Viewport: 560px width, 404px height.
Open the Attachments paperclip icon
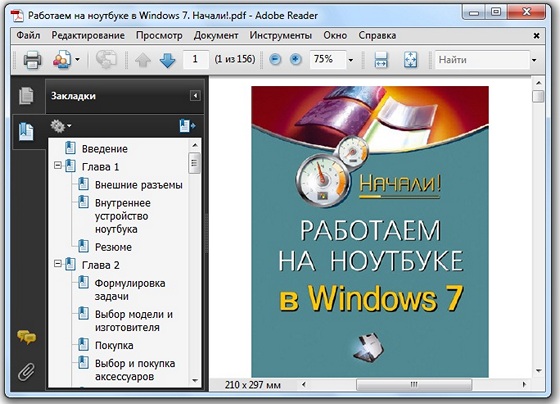point(27,372)
